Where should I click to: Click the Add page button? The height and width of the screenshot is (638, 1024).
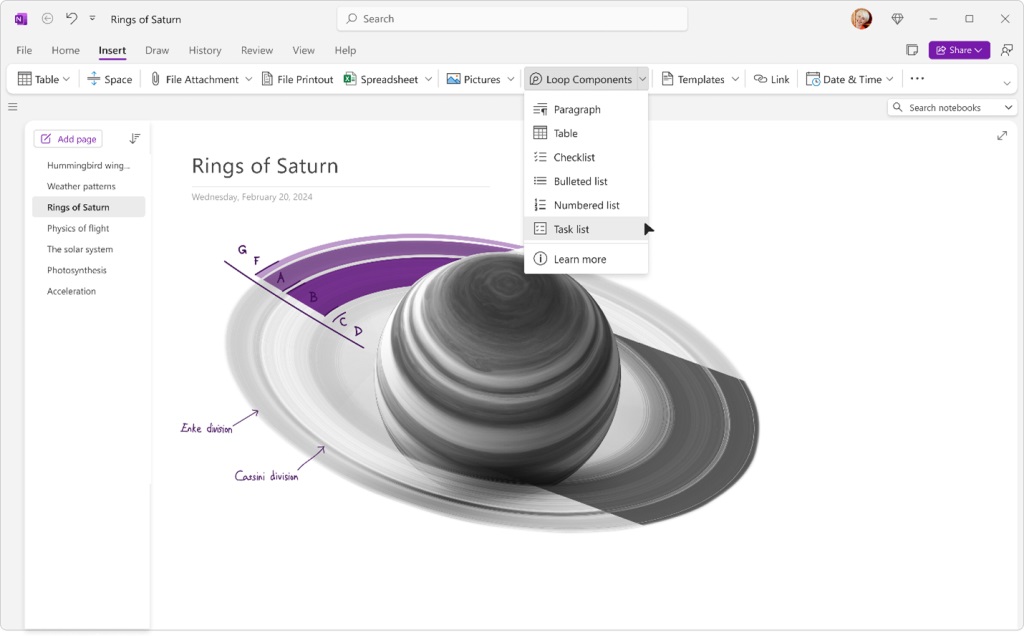point(68,139)
